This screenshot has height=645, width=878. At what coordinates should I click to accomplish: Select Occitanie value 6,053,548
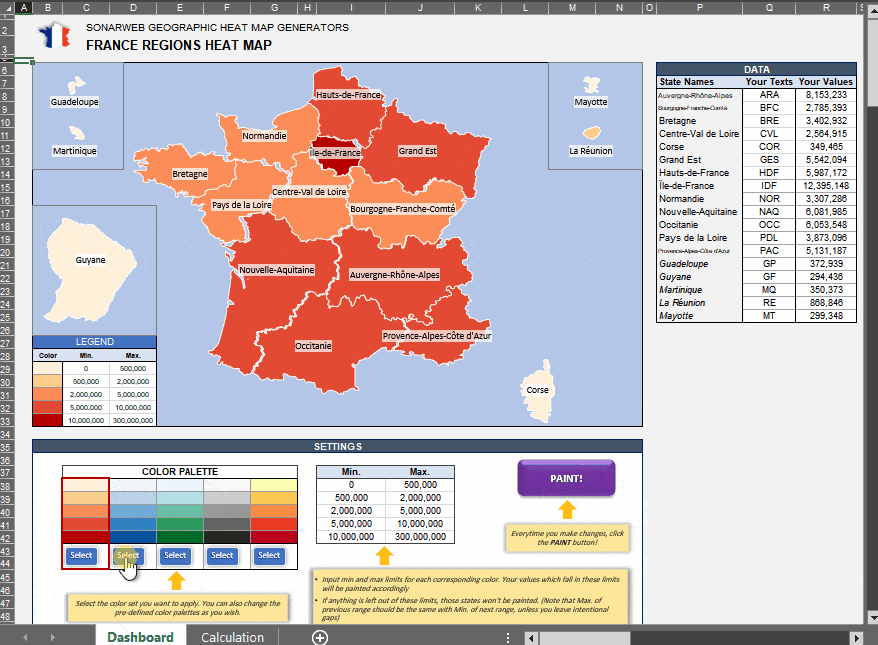tap(826, 225)
